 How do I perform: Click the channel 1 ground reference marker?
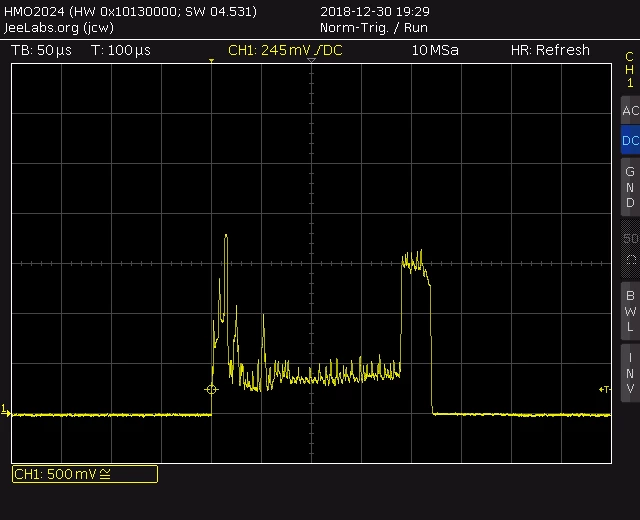(5, 410)
